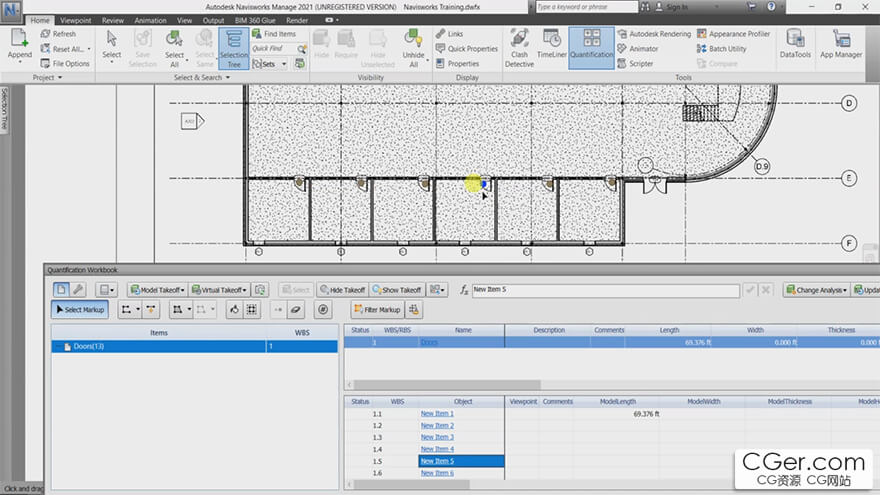
Task: Toggle the Selection Tree panel
Action: click(x=233, y=48)
